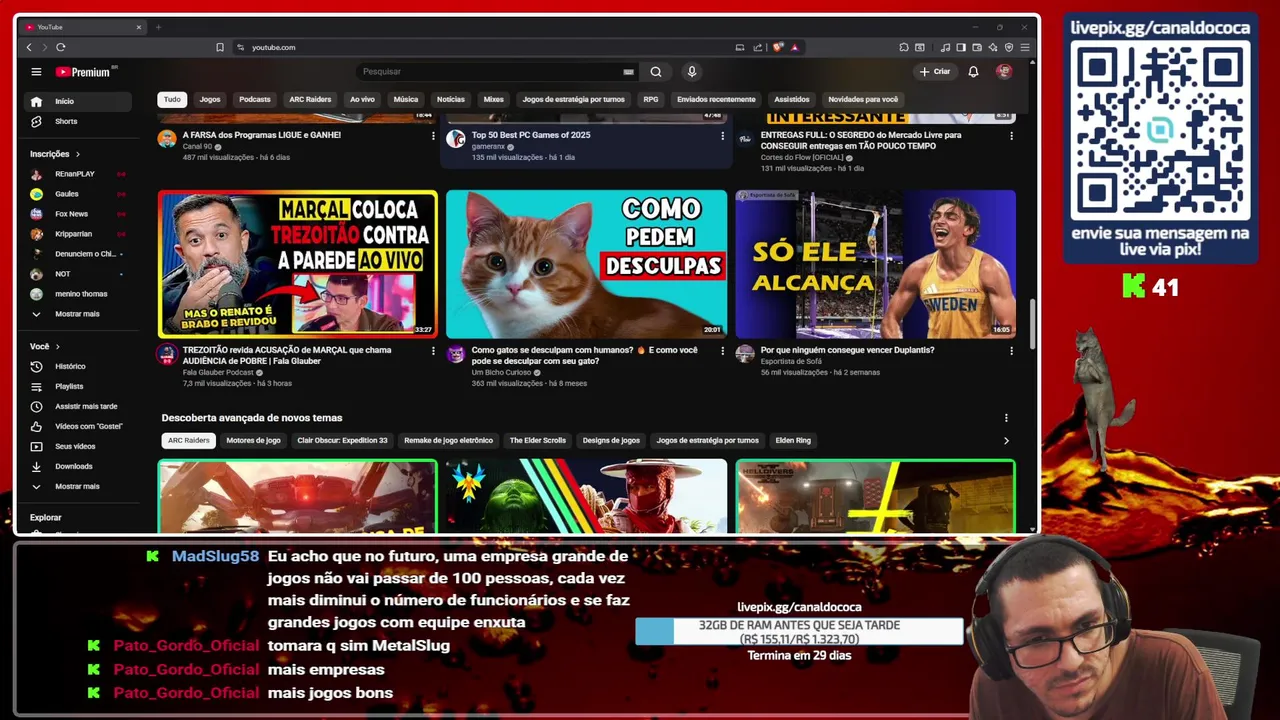This screenshot has height=720, width=1280.
Task: Open the on-screen keyboard icon in search box
Action: (628, 72)
